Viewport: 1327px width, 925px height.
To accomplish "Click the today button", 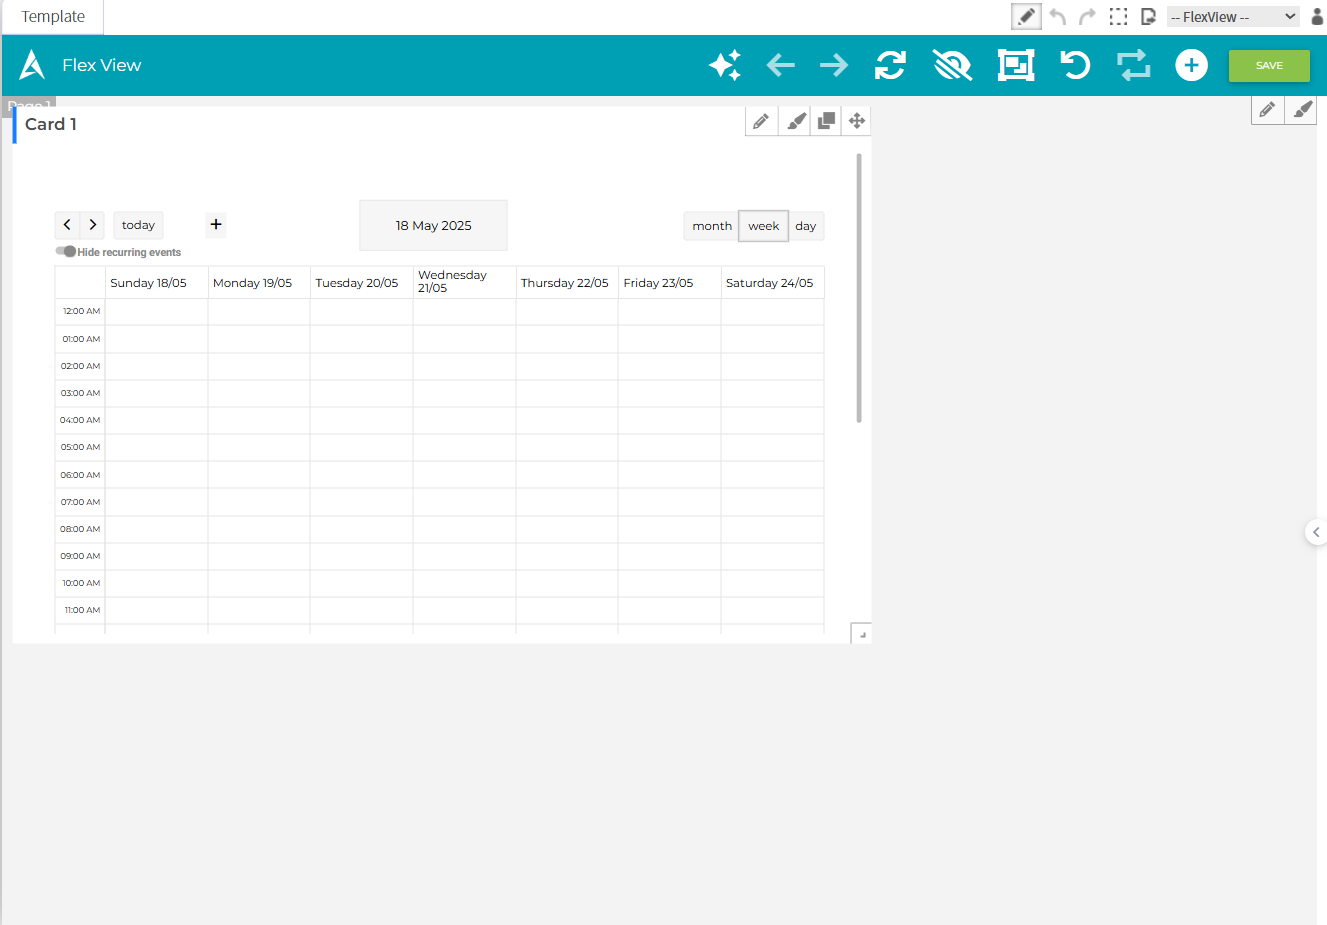I will (138, 225).
